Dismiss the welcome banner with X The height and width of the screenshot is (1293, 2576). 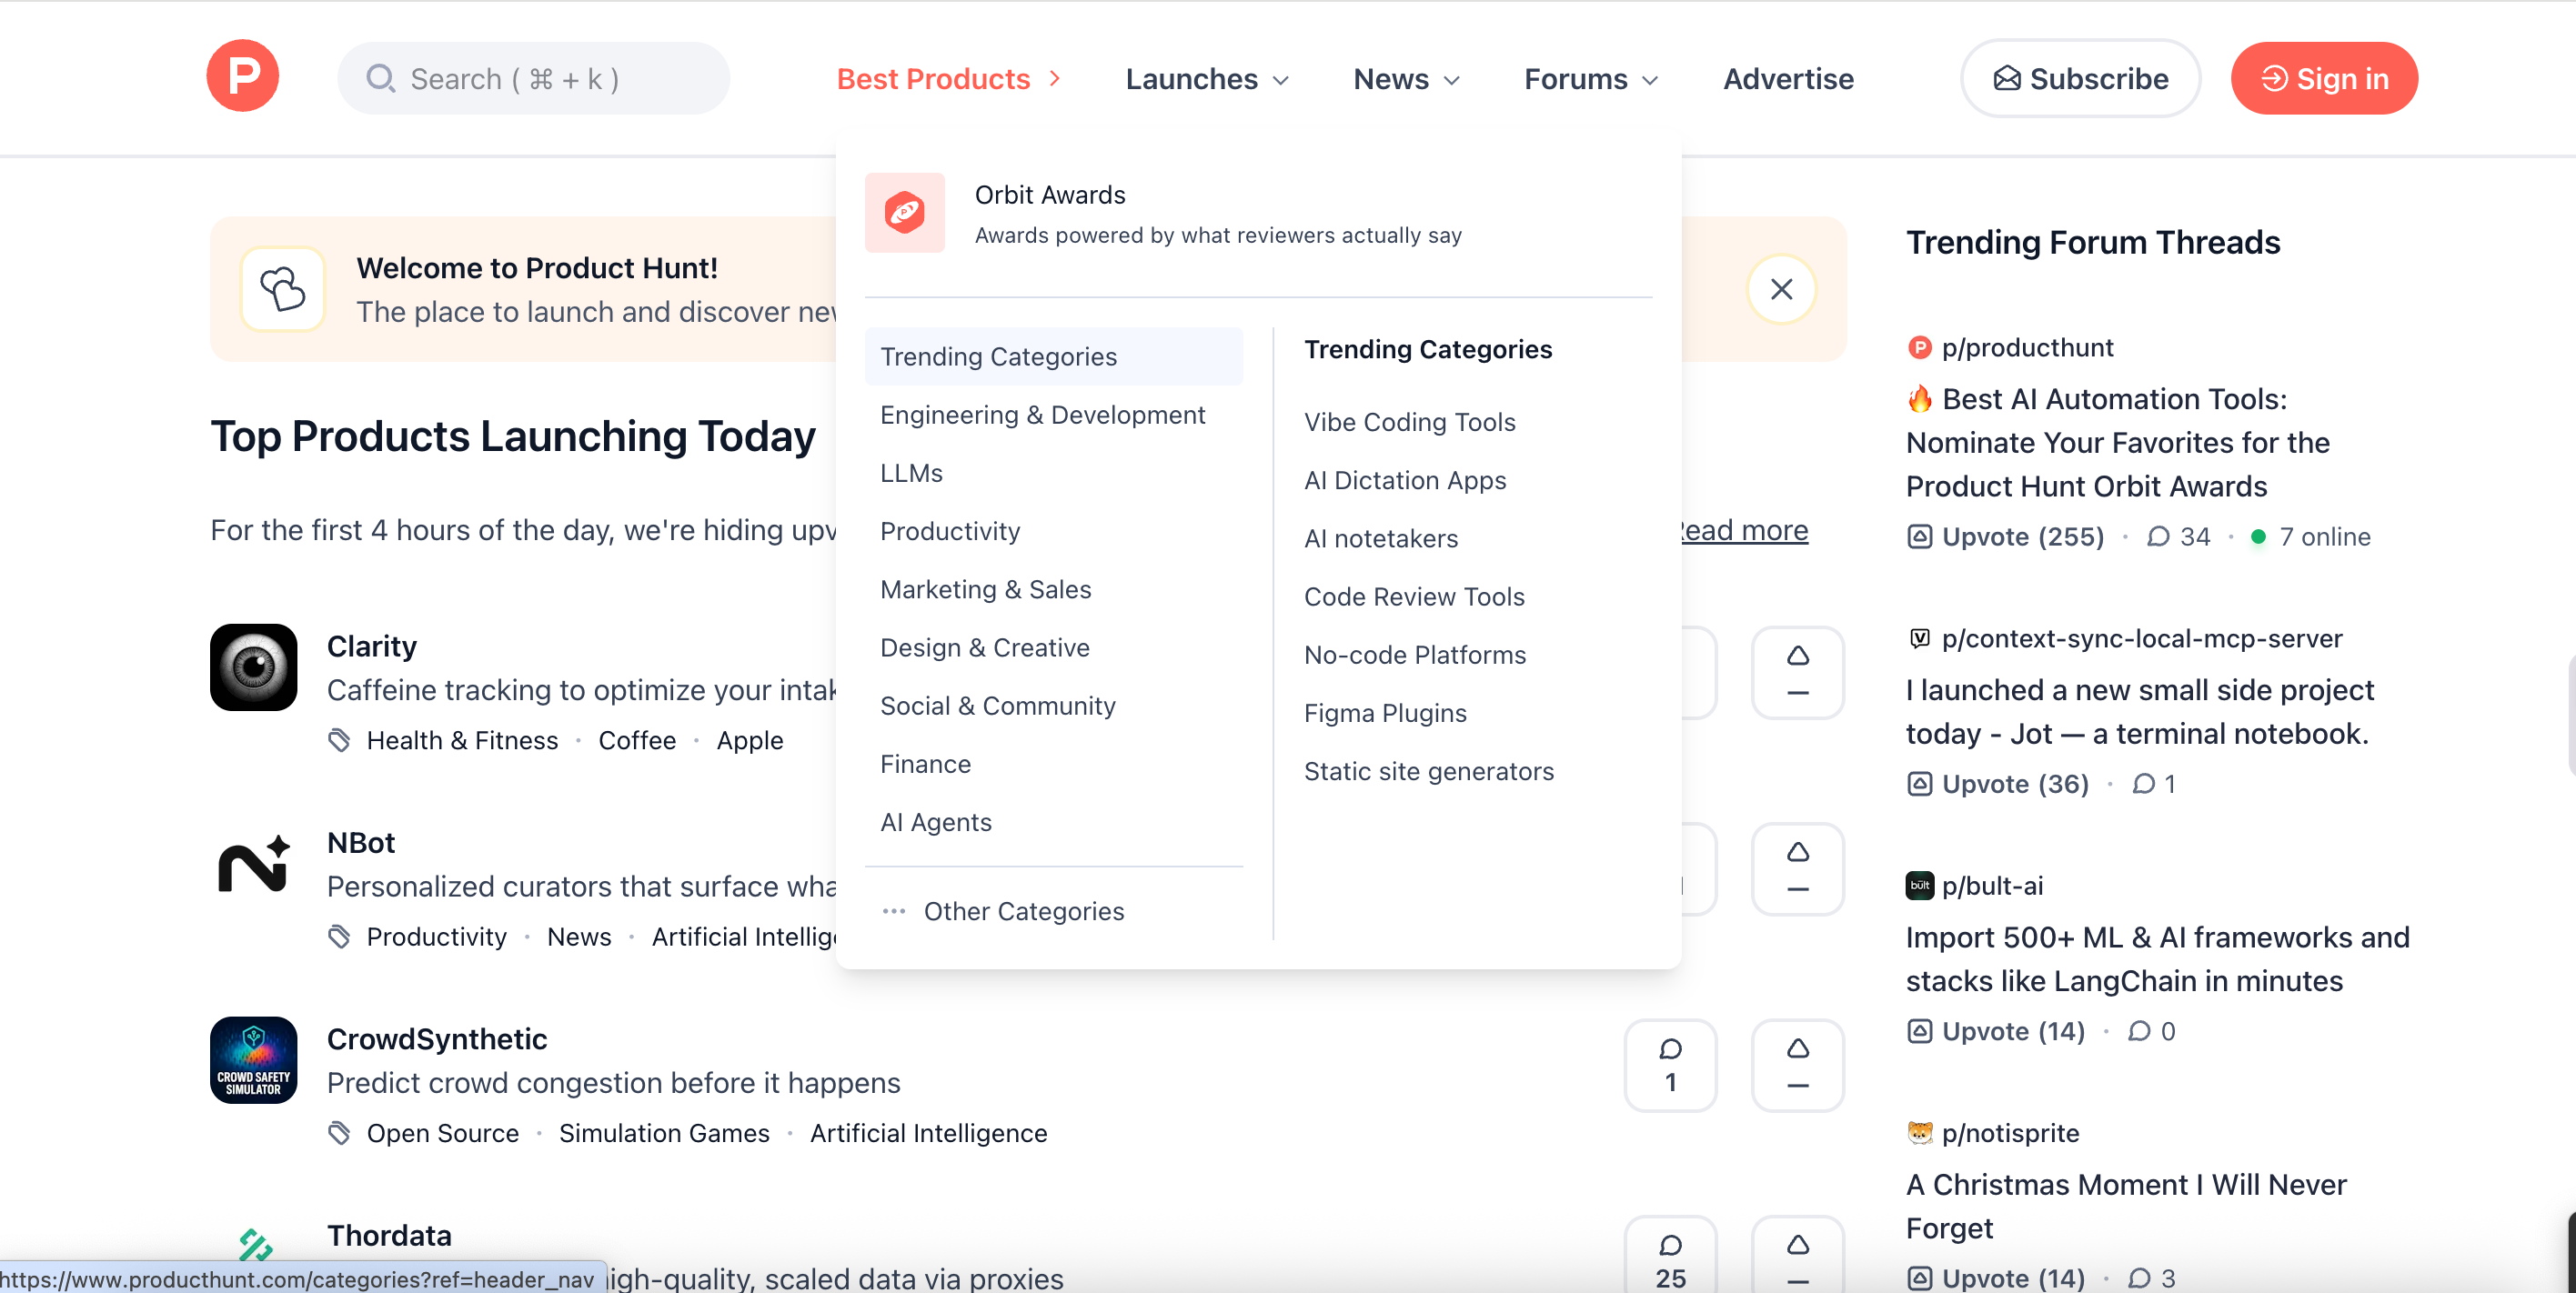click(1780, 290)
